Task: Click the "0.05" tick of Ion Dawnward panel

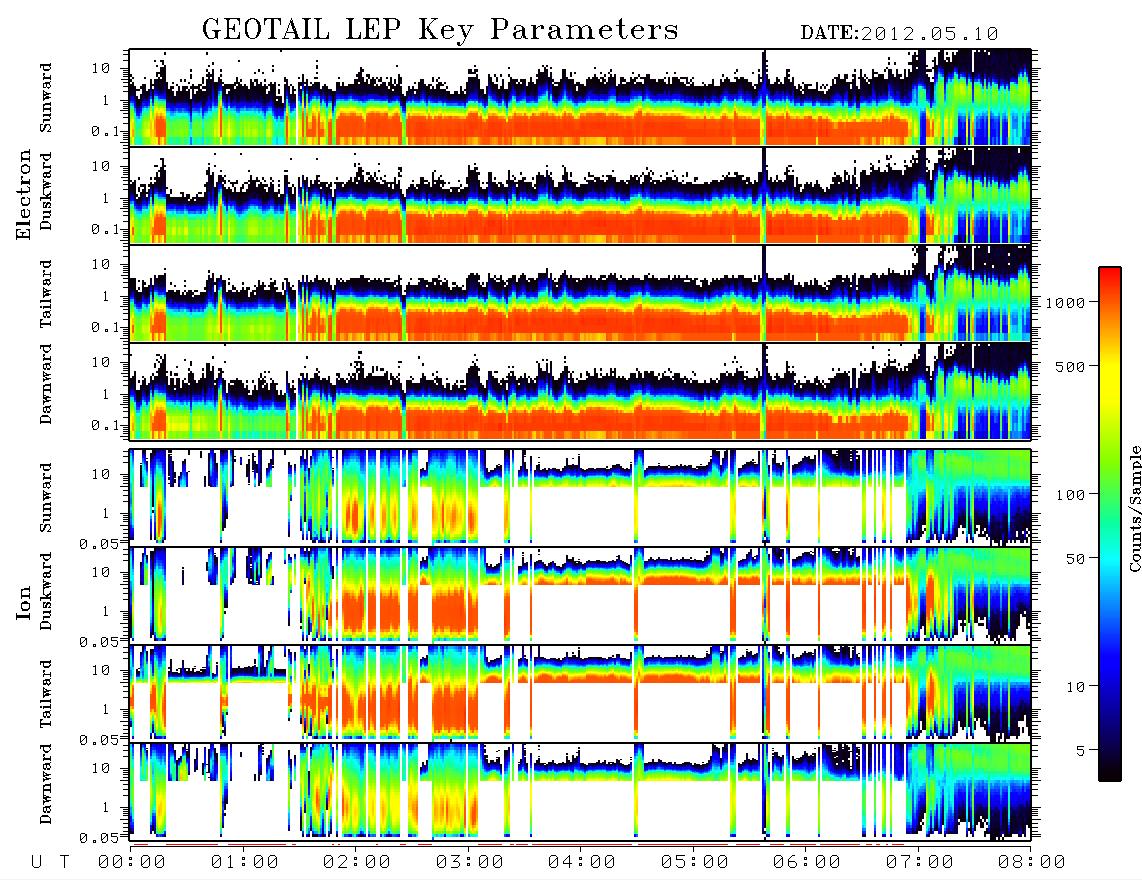Action: [x=98, y=838]
